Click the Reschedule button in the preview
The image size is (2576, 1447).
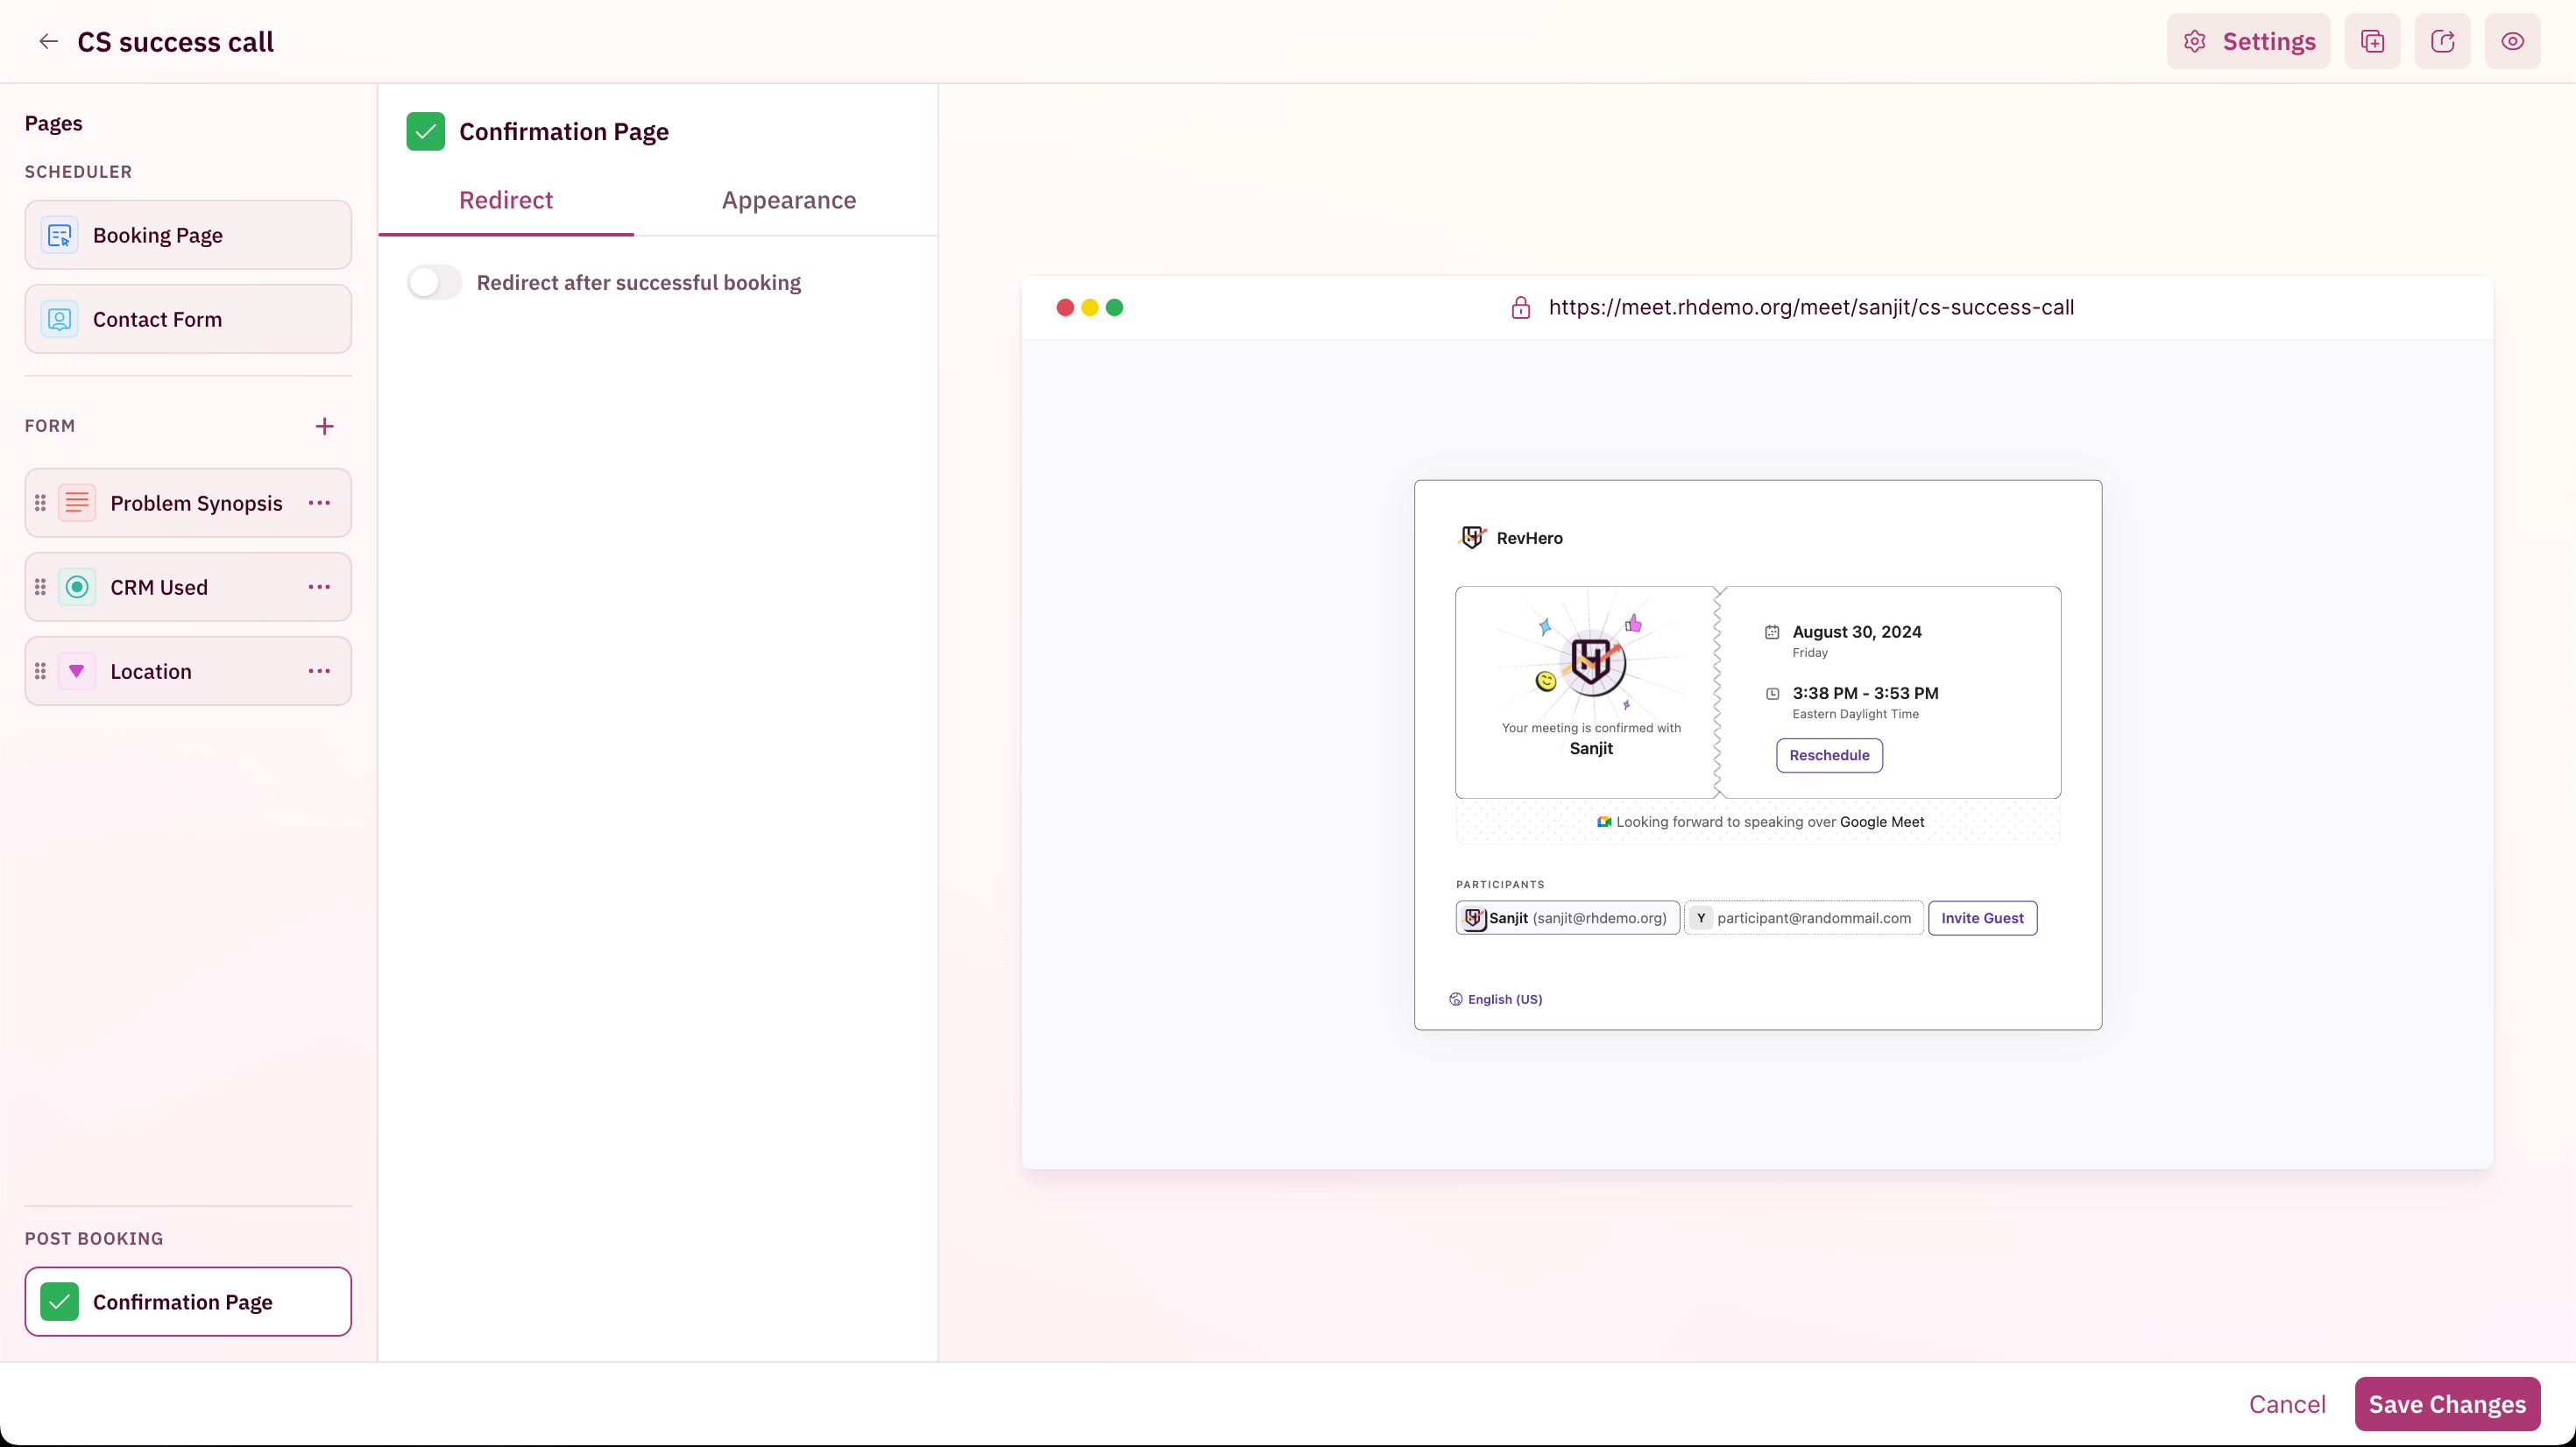tap(1829, 755)
